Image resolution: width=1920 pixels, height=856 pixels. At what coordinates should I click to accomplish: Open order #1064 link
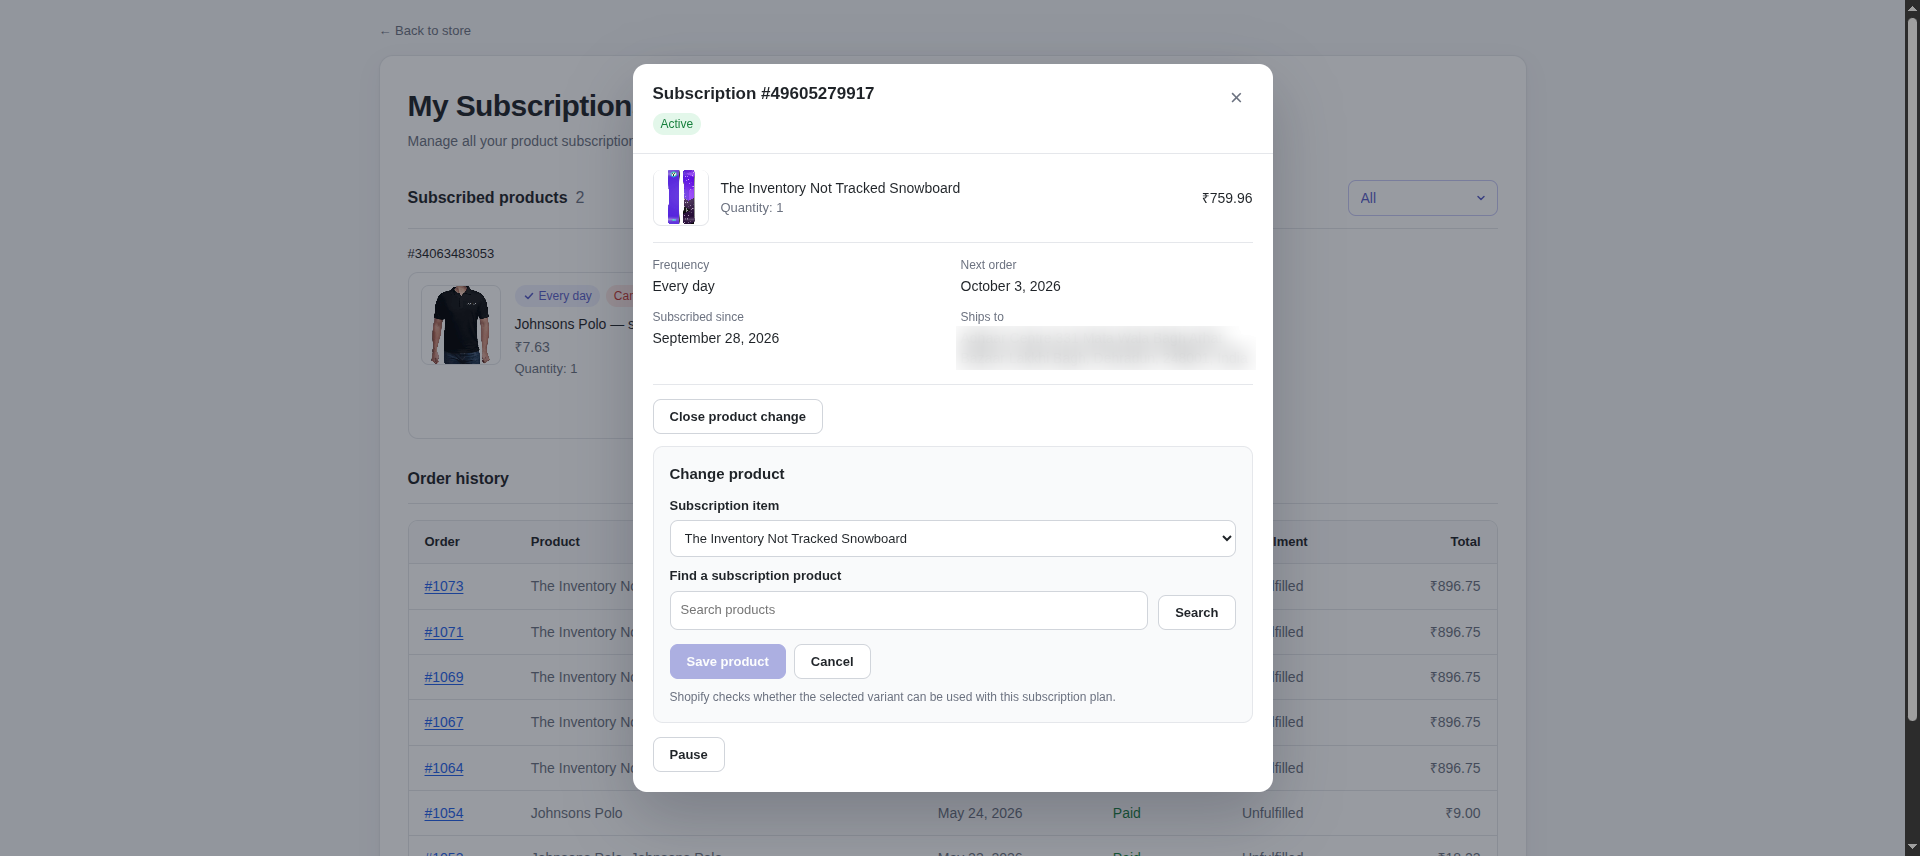(x=444, y=769)
